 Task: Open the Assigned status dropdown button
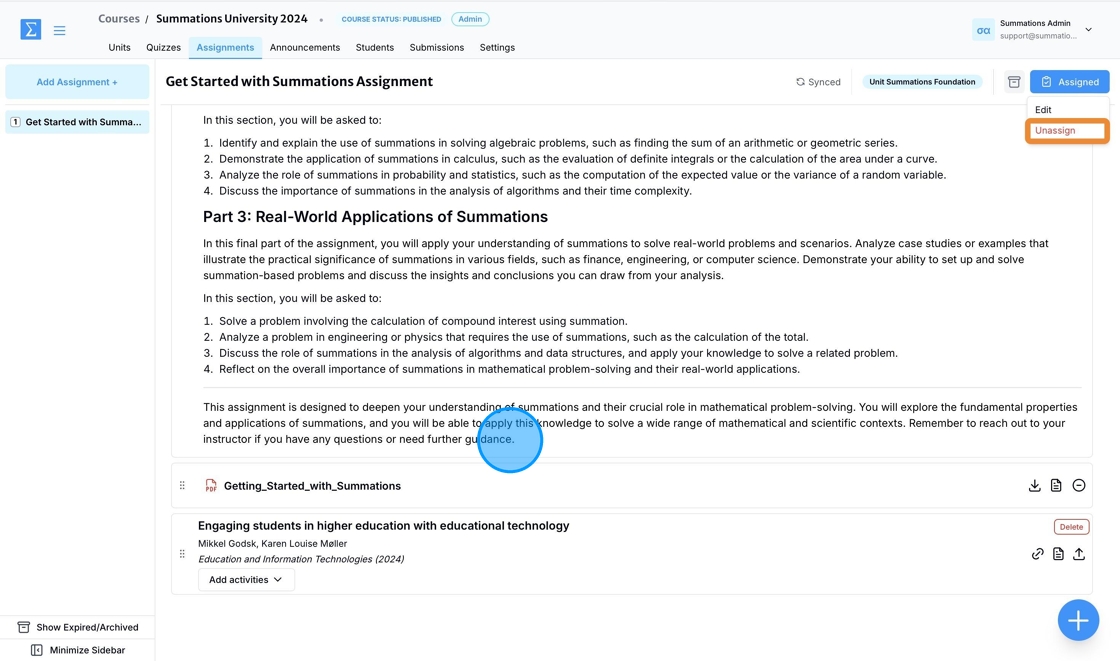tap(1069, 82)
